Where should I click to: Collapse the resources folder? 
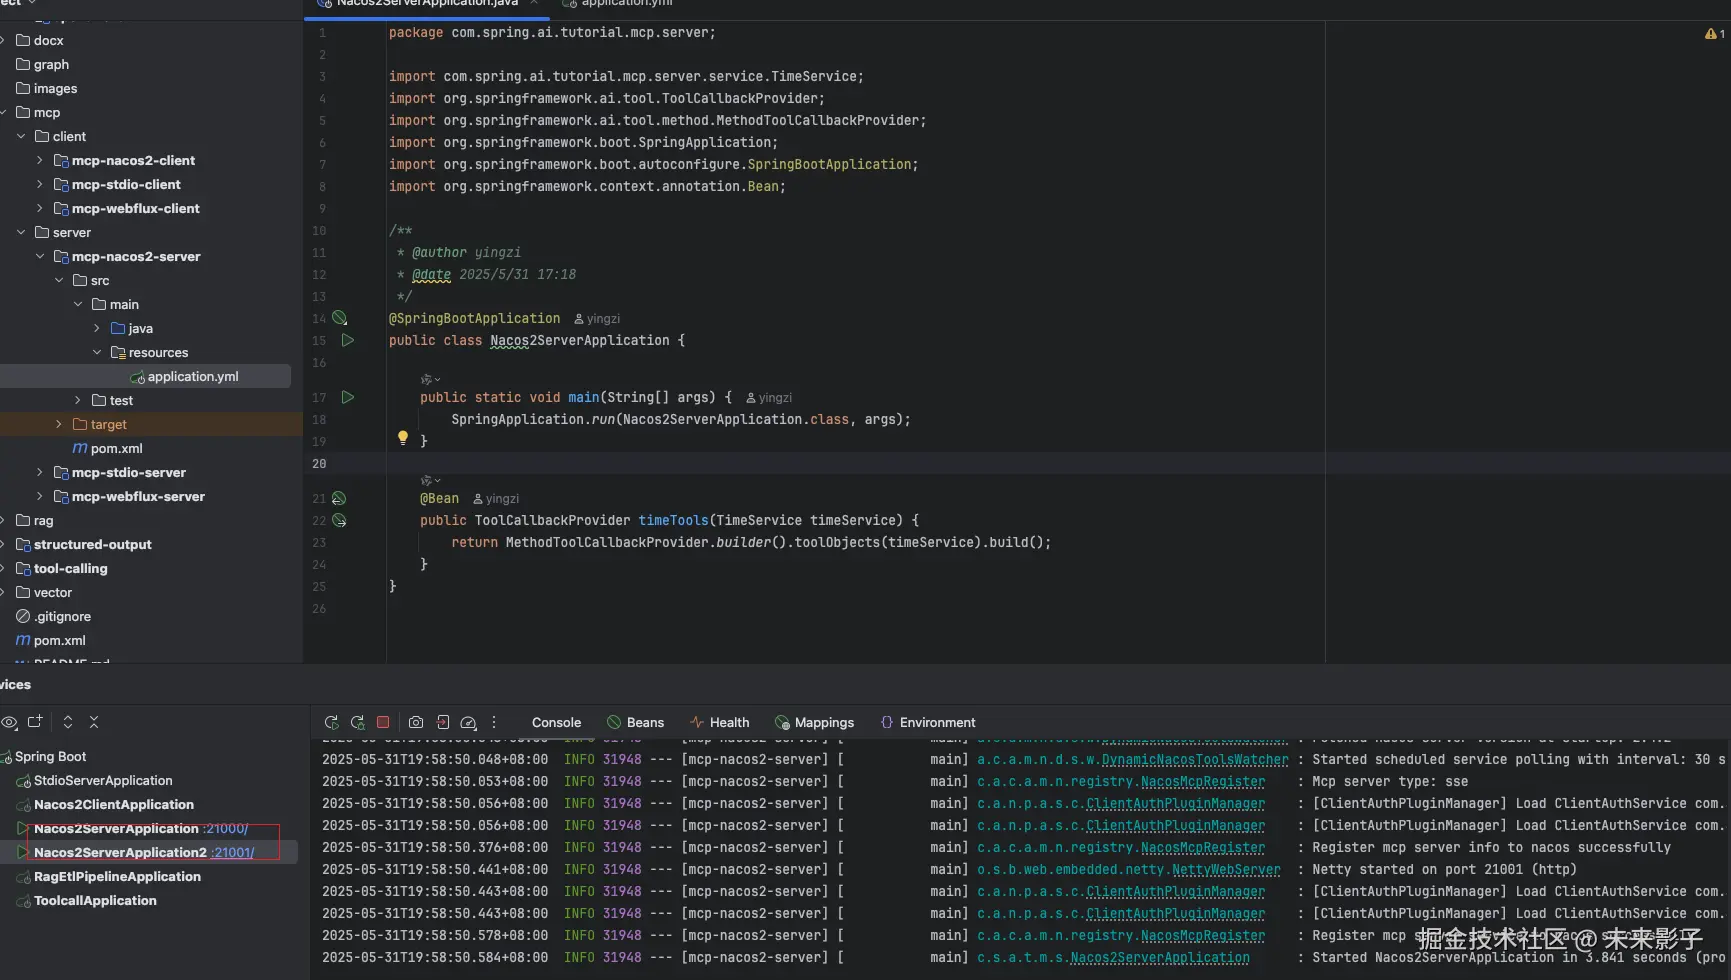click(97, 352)
